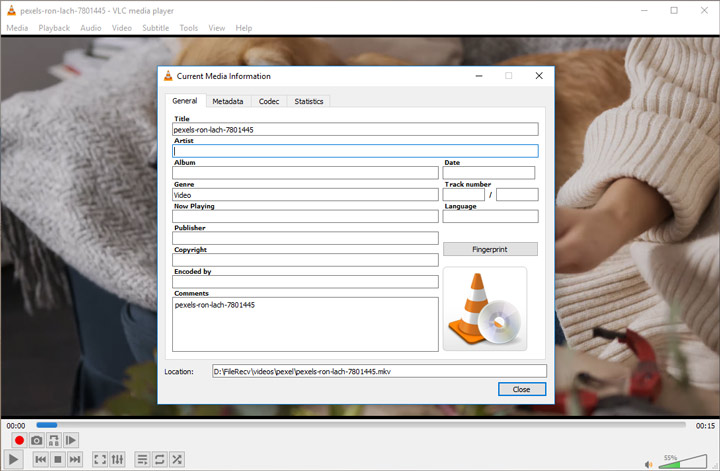Open the Tools menu
Viewport: 720px width, 471px height.
(x=189, y=28)
